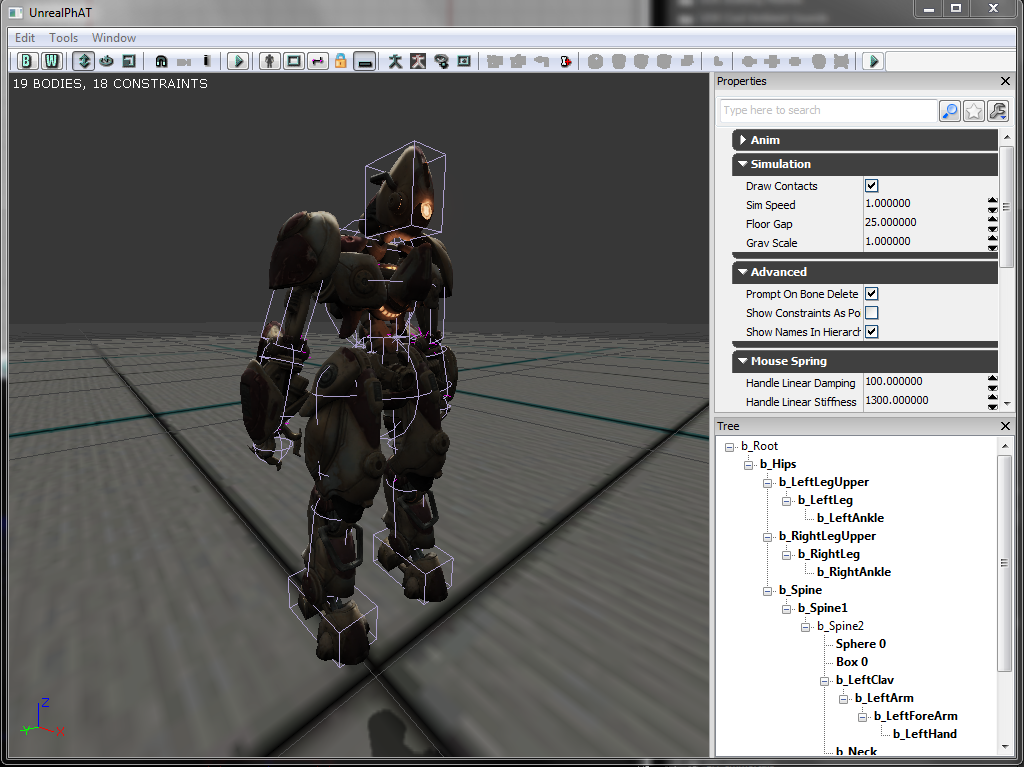
Task: Toggle the magnet snap icon
Action: point(161,61)
